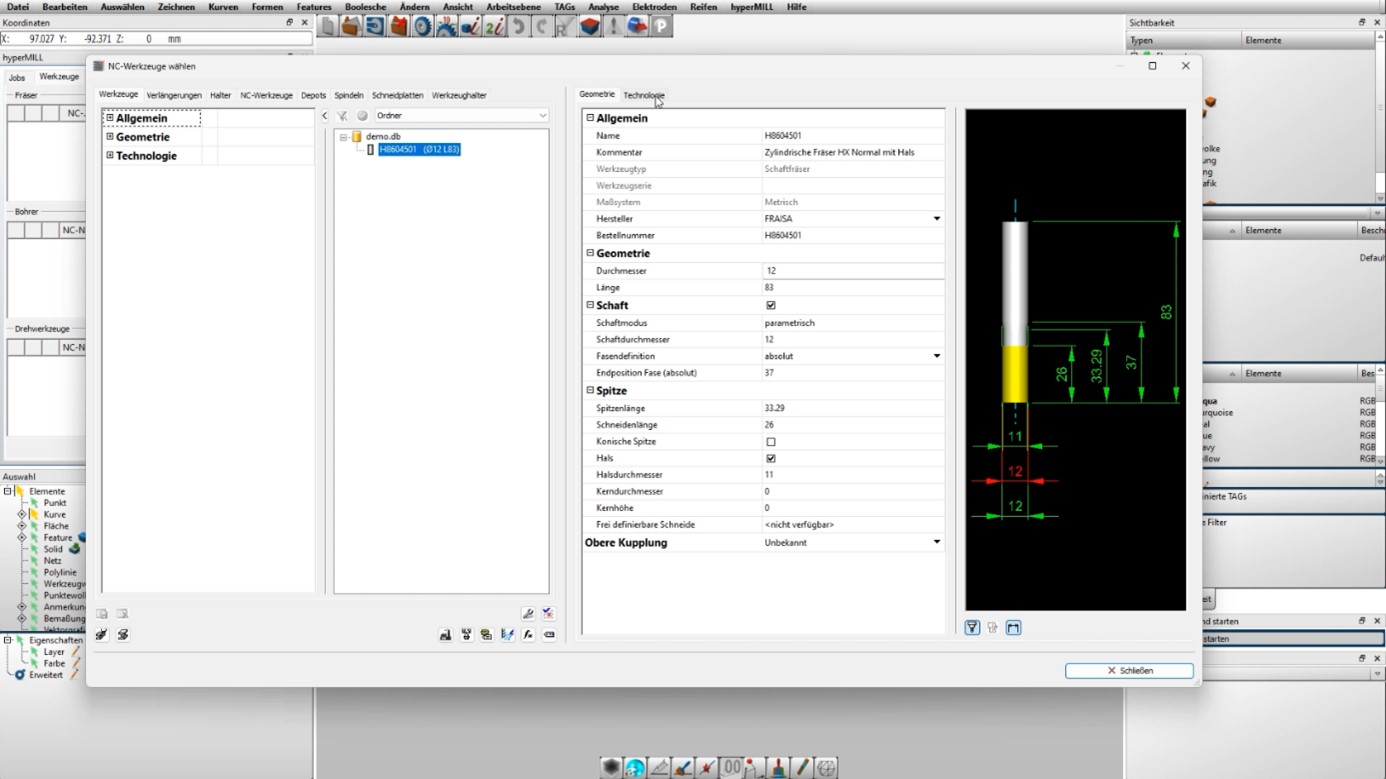Click the folder icon with red cross

(x=399, y=27)
